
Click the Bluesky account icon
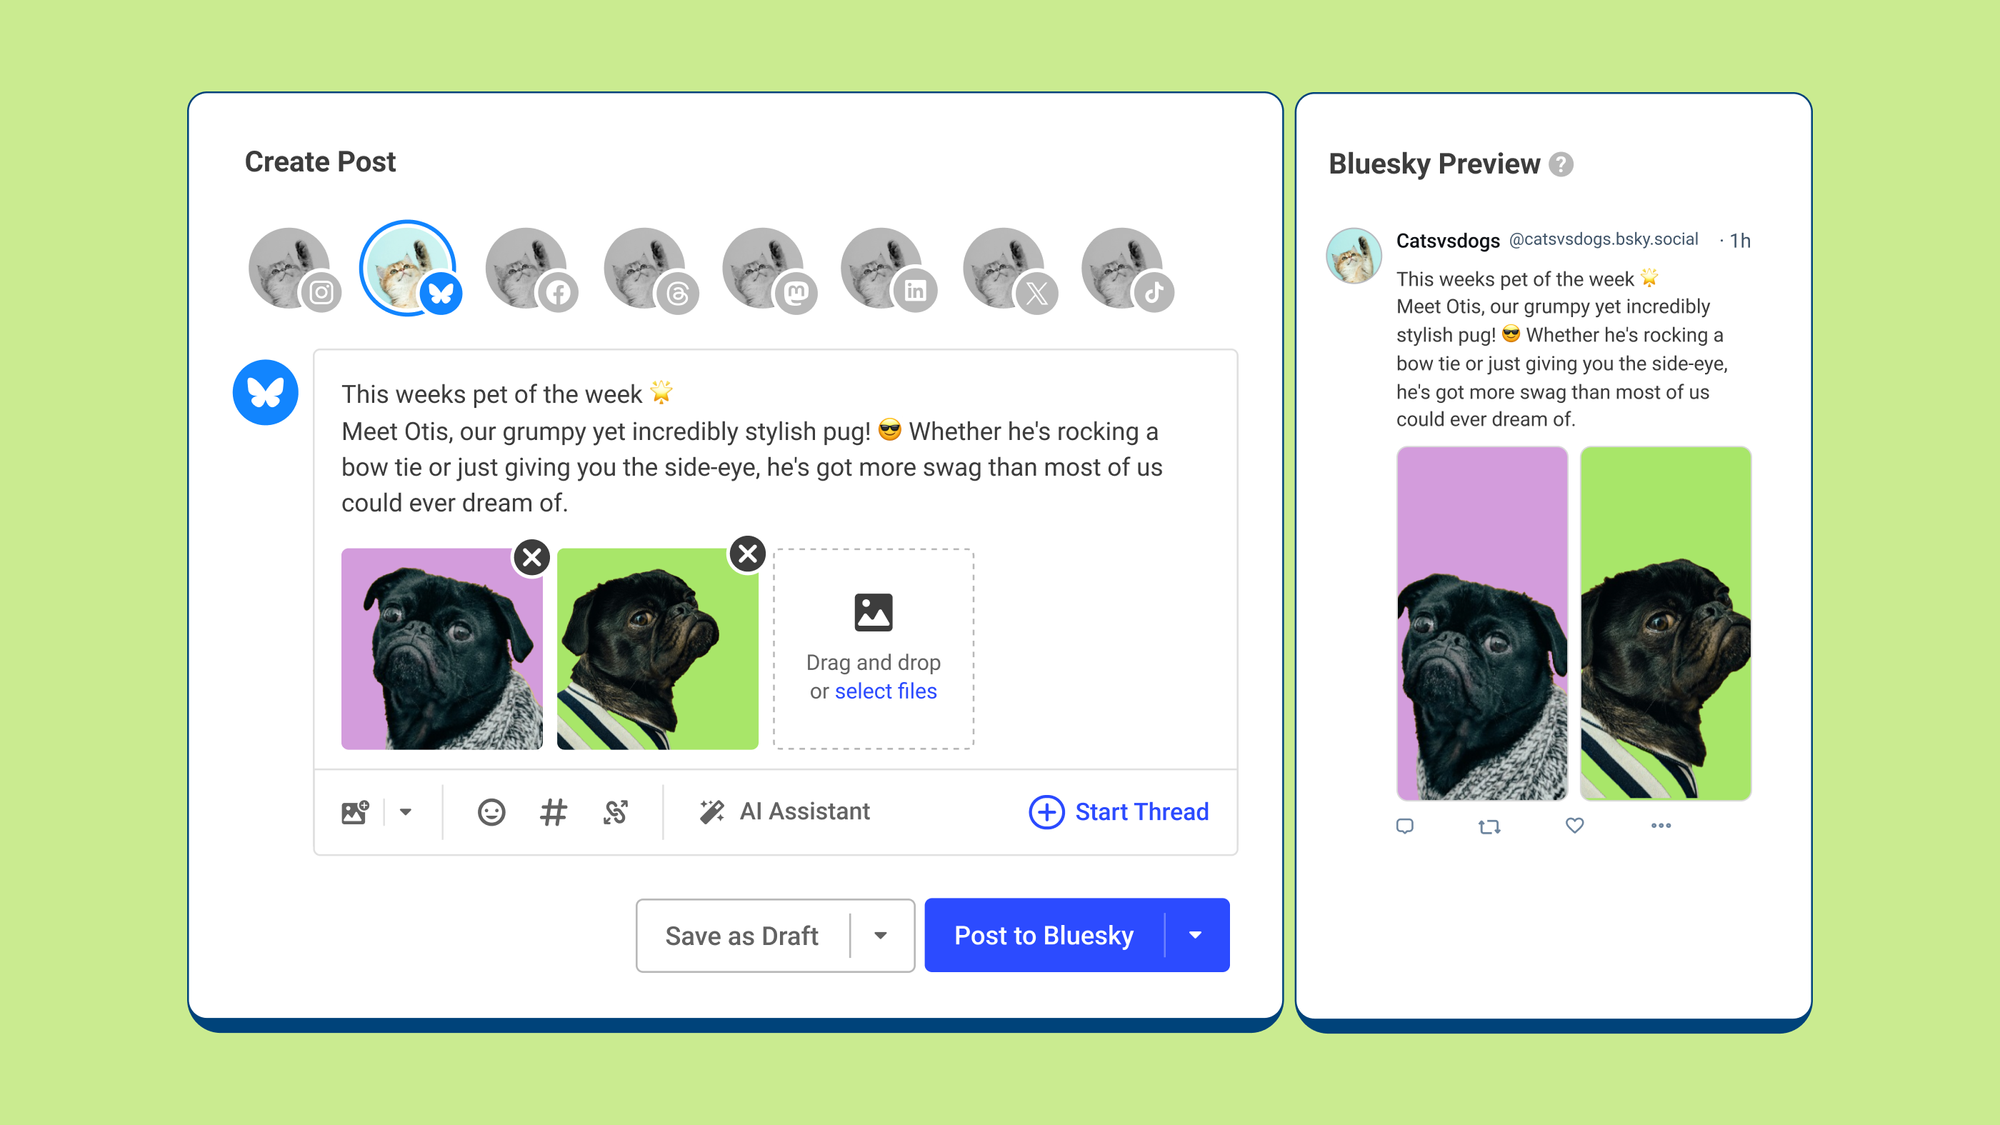click(407, 264)
